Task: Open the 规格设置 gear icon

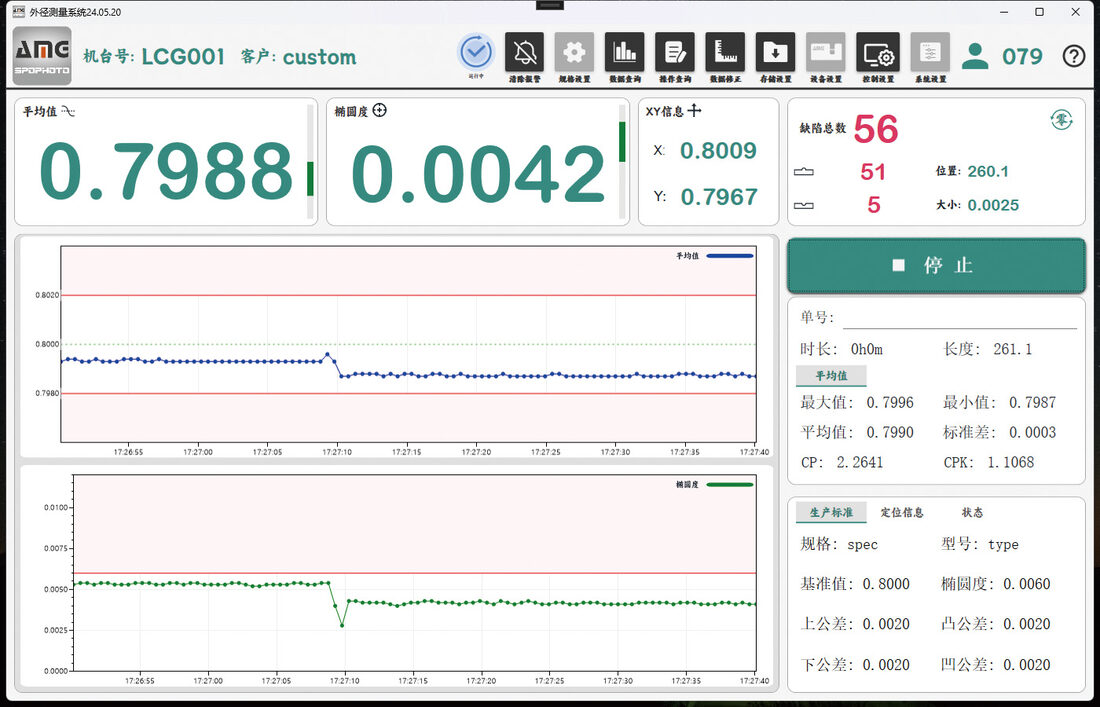Action: [575, 52]
